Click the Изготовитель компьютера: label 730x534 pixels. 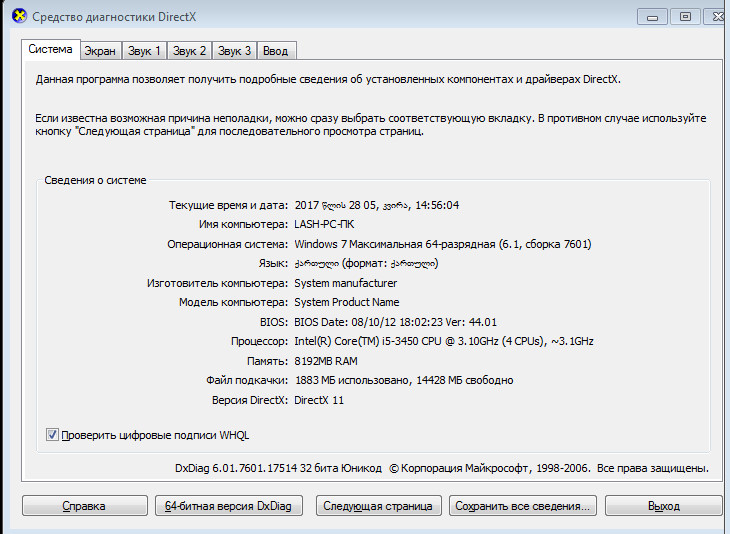click(217, 283)
